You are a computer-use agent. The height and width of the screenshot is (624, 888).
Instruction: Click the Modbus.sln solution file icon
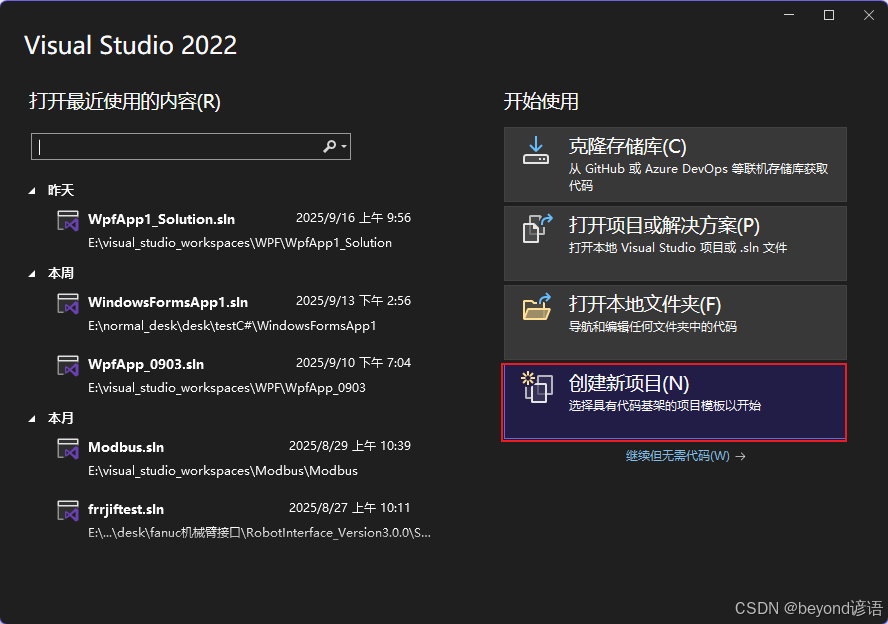click(x=68, y=448)
